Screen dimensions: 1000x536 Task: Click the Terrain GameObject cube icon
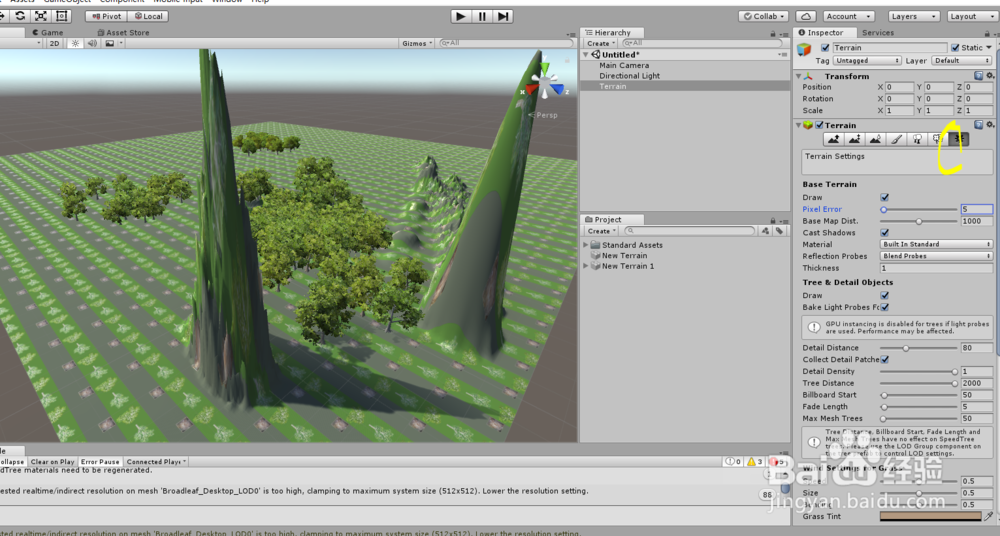click(x=804, y=49)
